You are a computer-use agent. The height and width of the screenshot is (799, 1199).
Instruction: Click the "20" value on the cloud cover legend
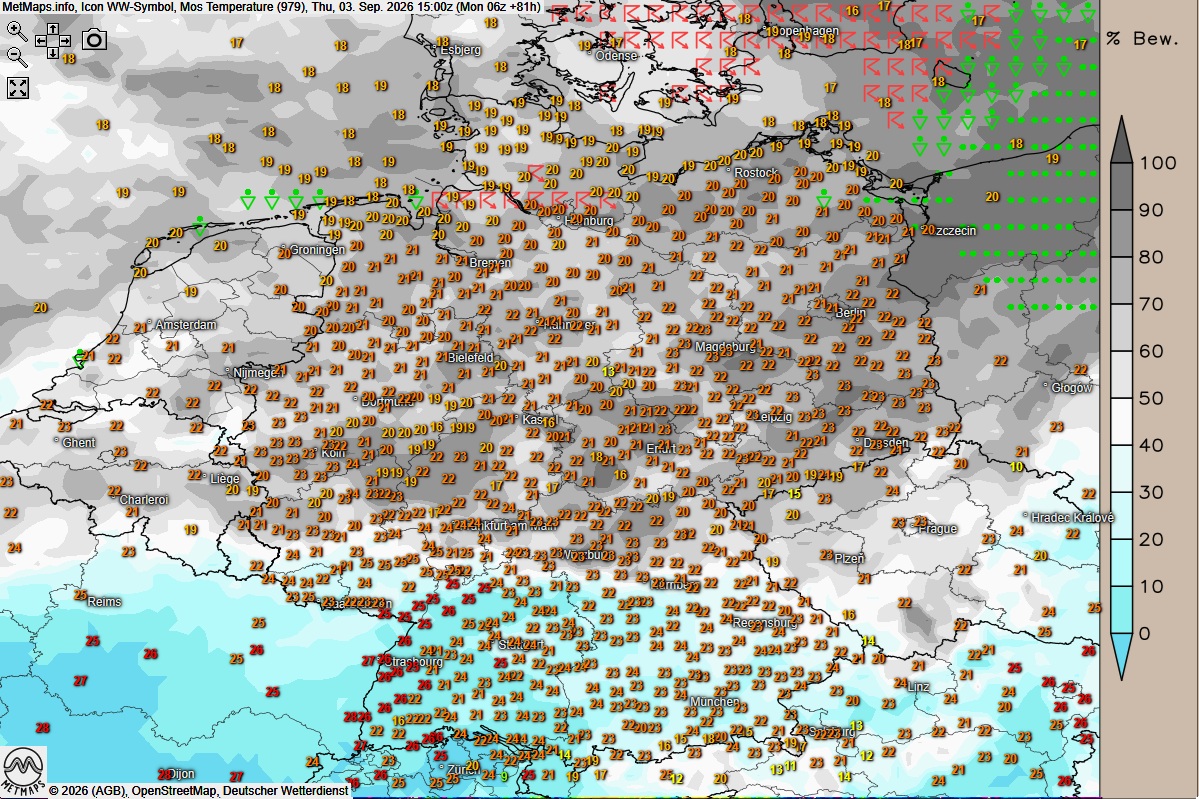(x=1152, y=540)
